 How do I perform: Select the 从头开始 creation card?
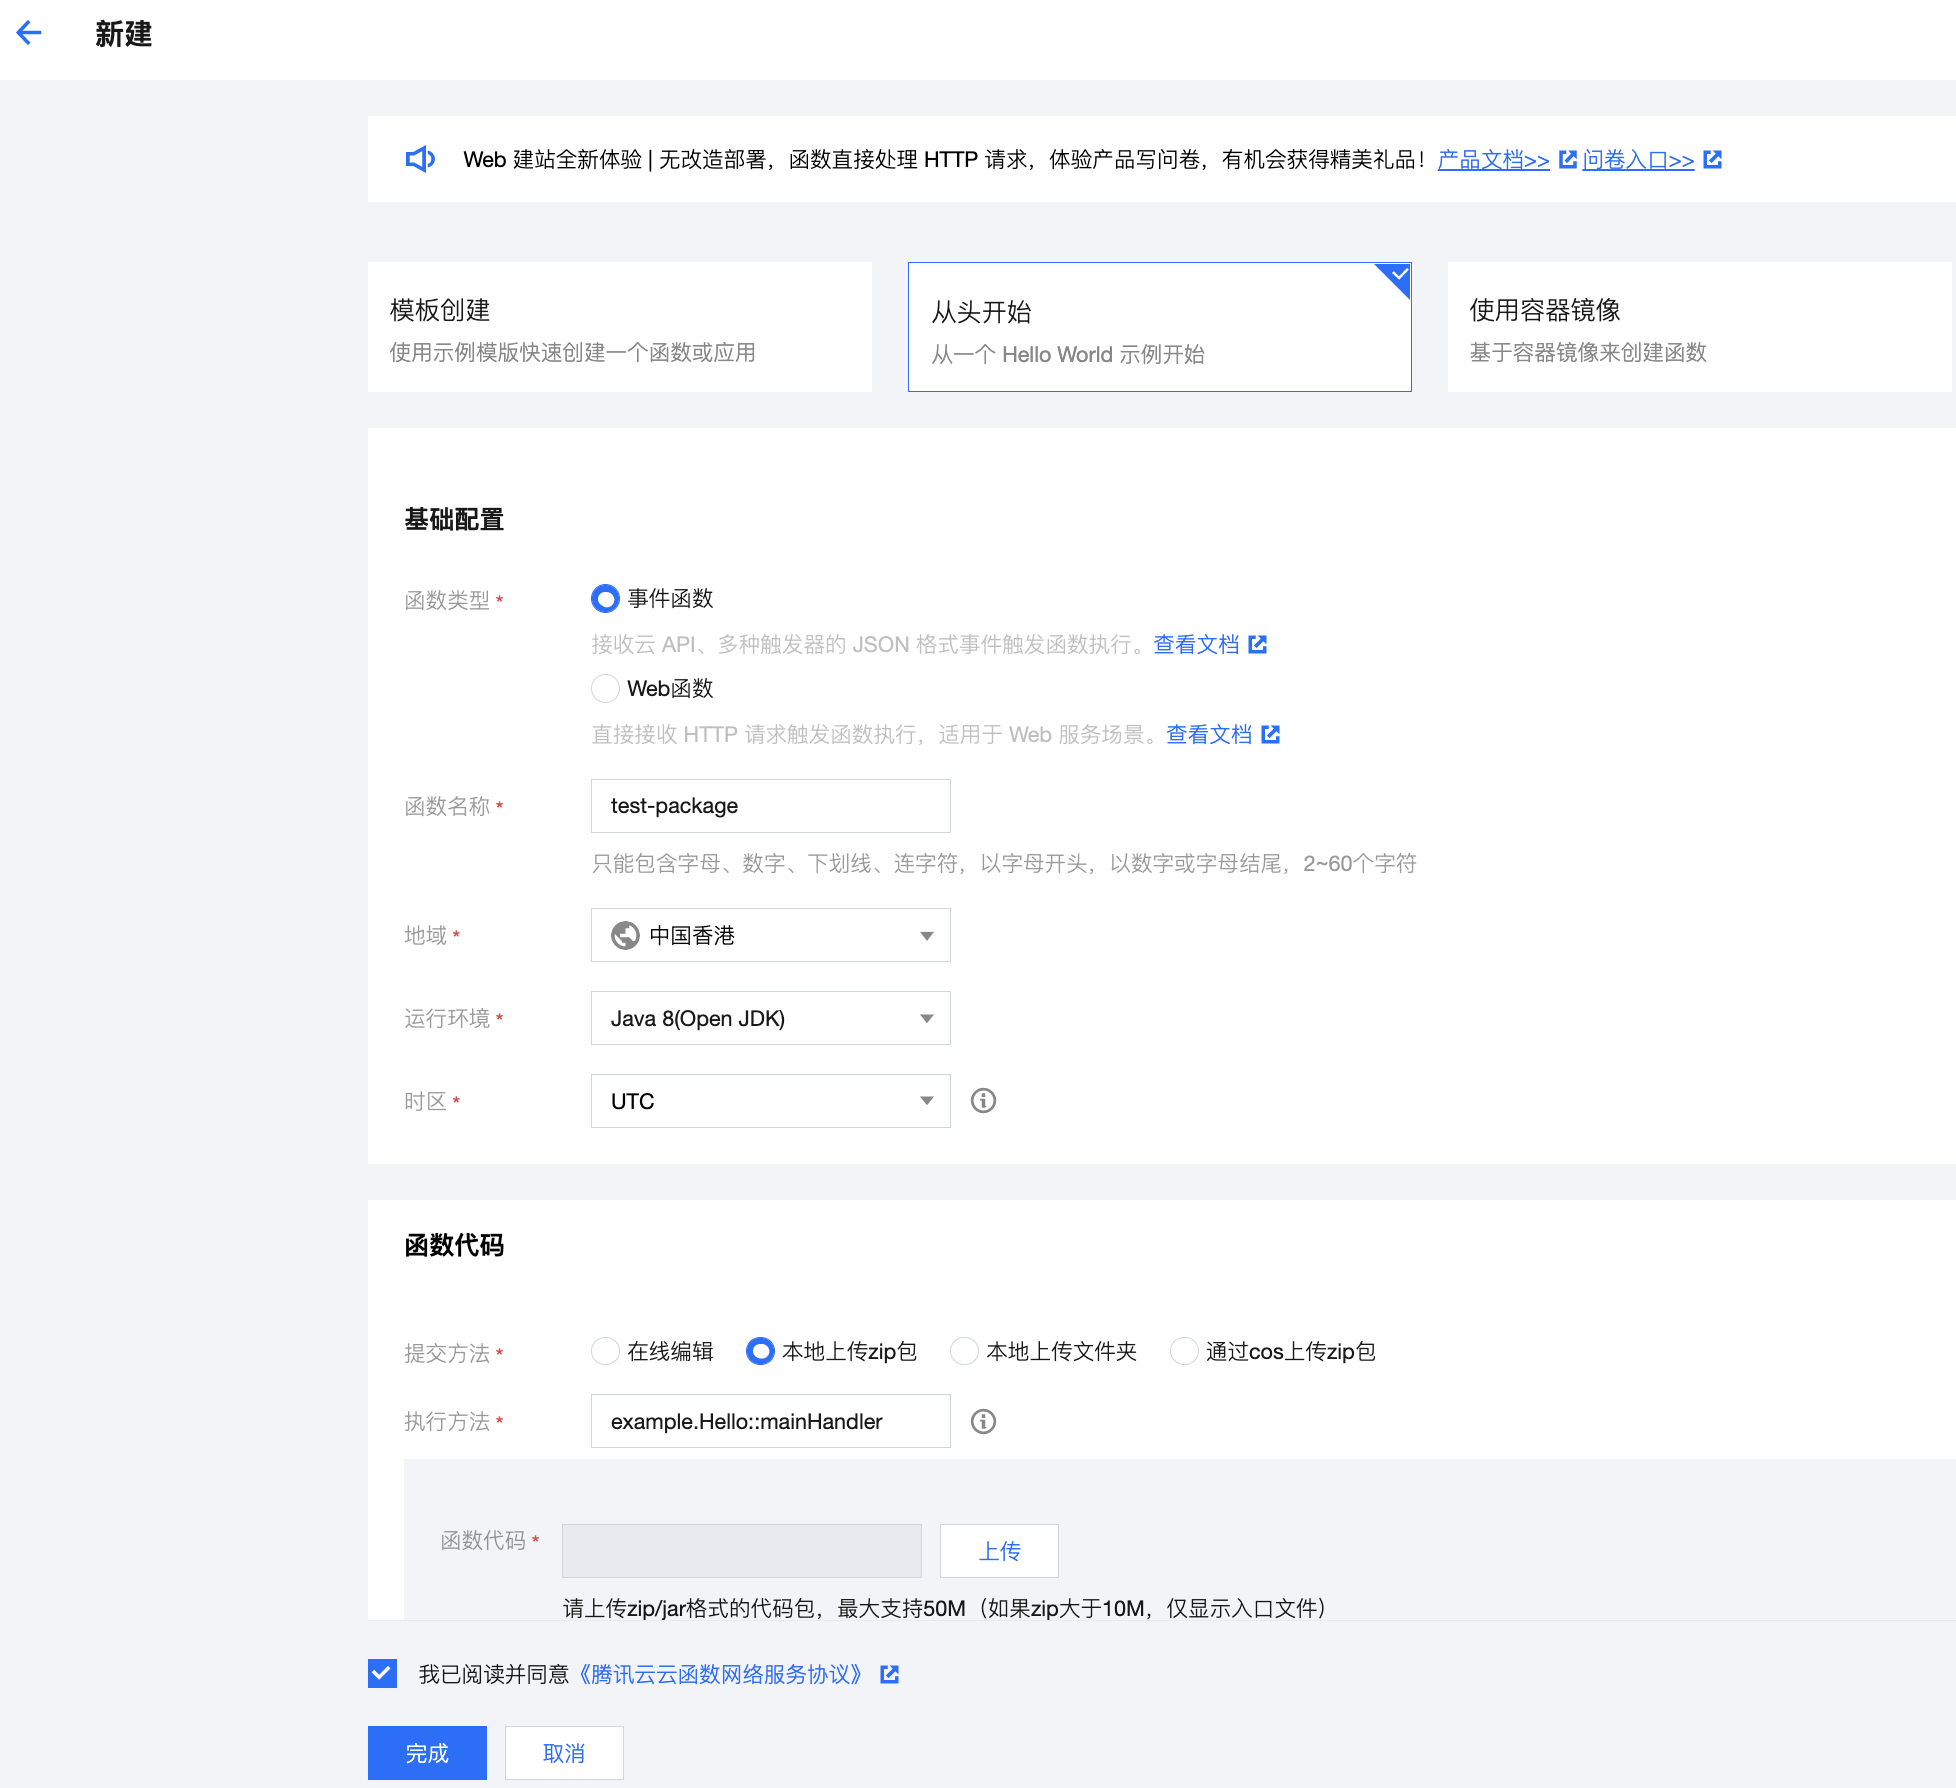pos(1160,327)
